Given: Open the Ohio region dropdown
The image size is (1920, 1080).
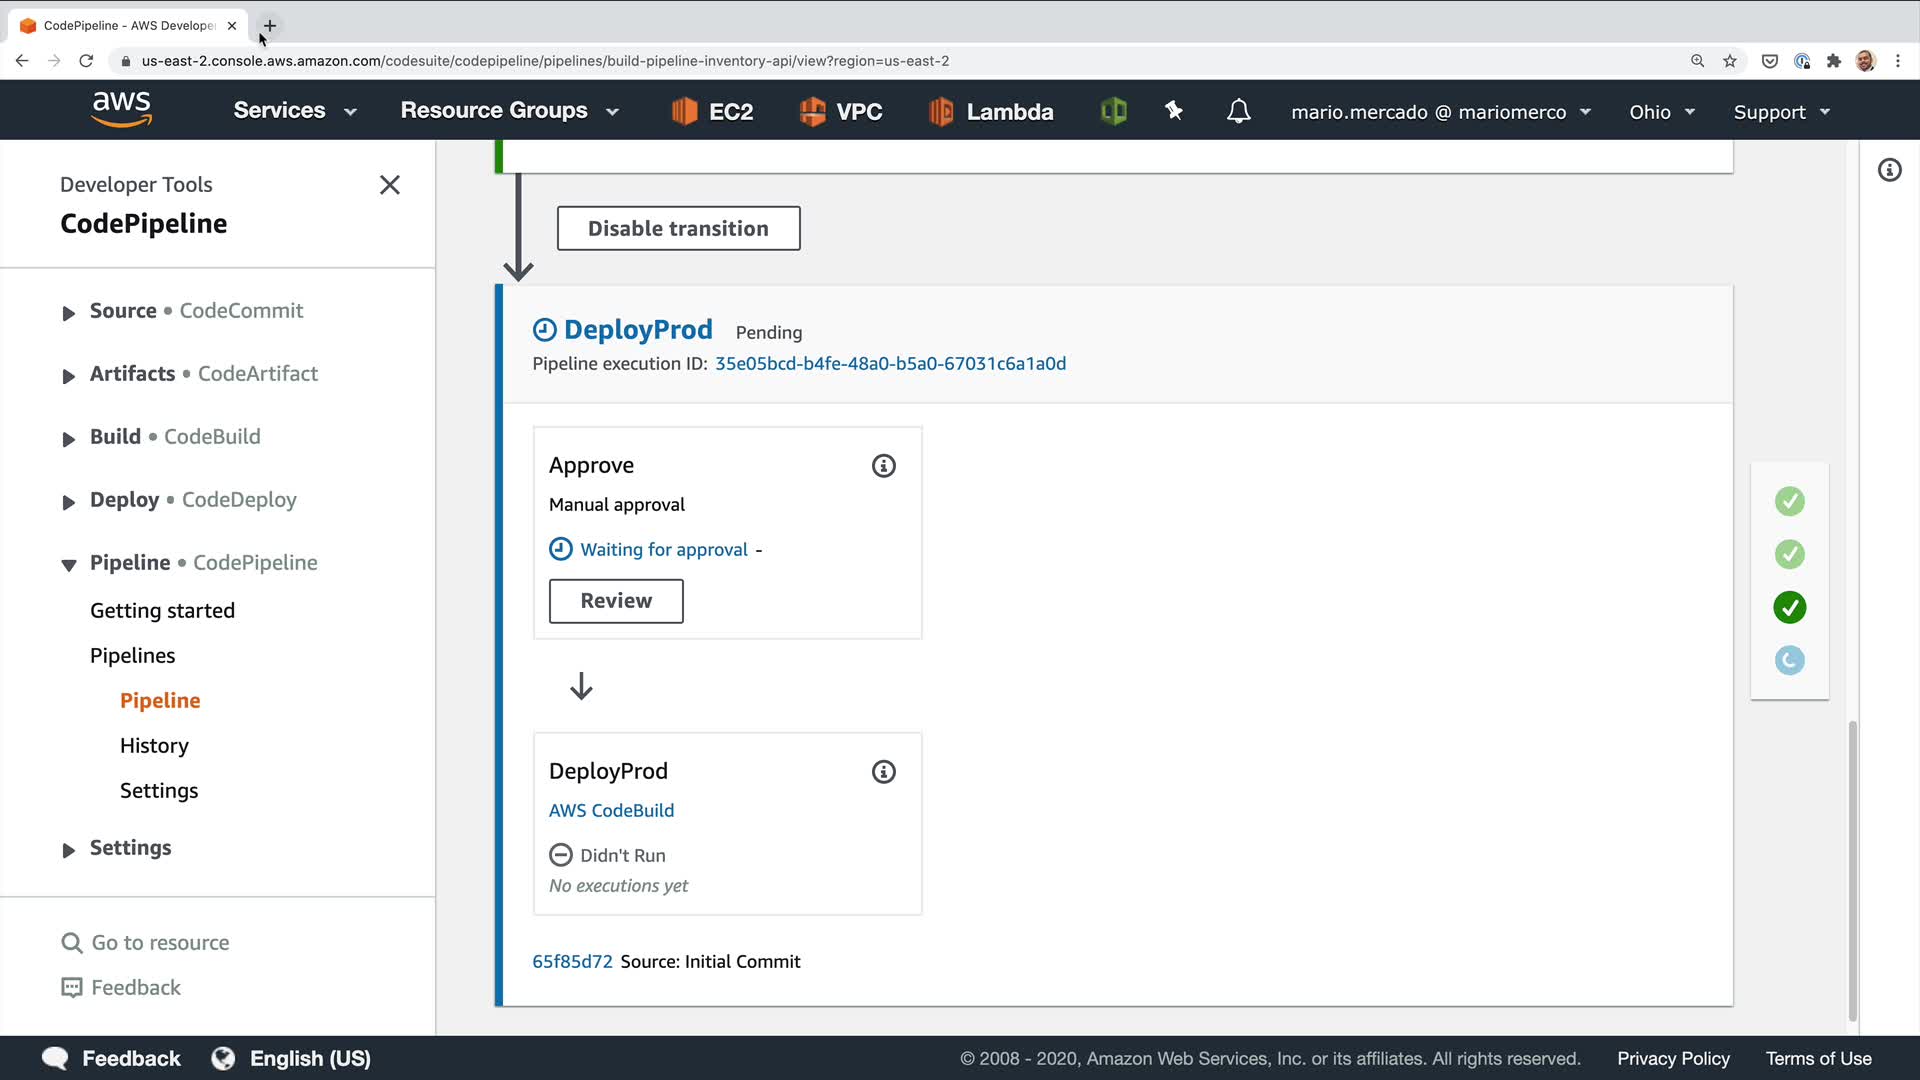Looking at the screenshot, I should tap(1661, 112).
